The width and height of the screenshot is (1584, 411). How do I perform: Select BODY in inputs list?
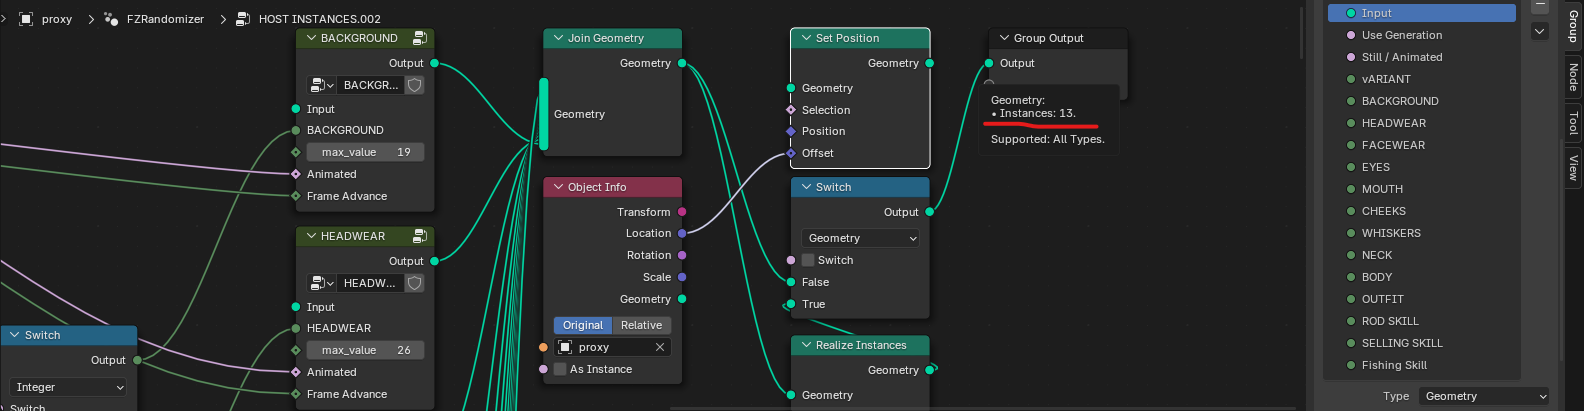tap(1421, 277)
